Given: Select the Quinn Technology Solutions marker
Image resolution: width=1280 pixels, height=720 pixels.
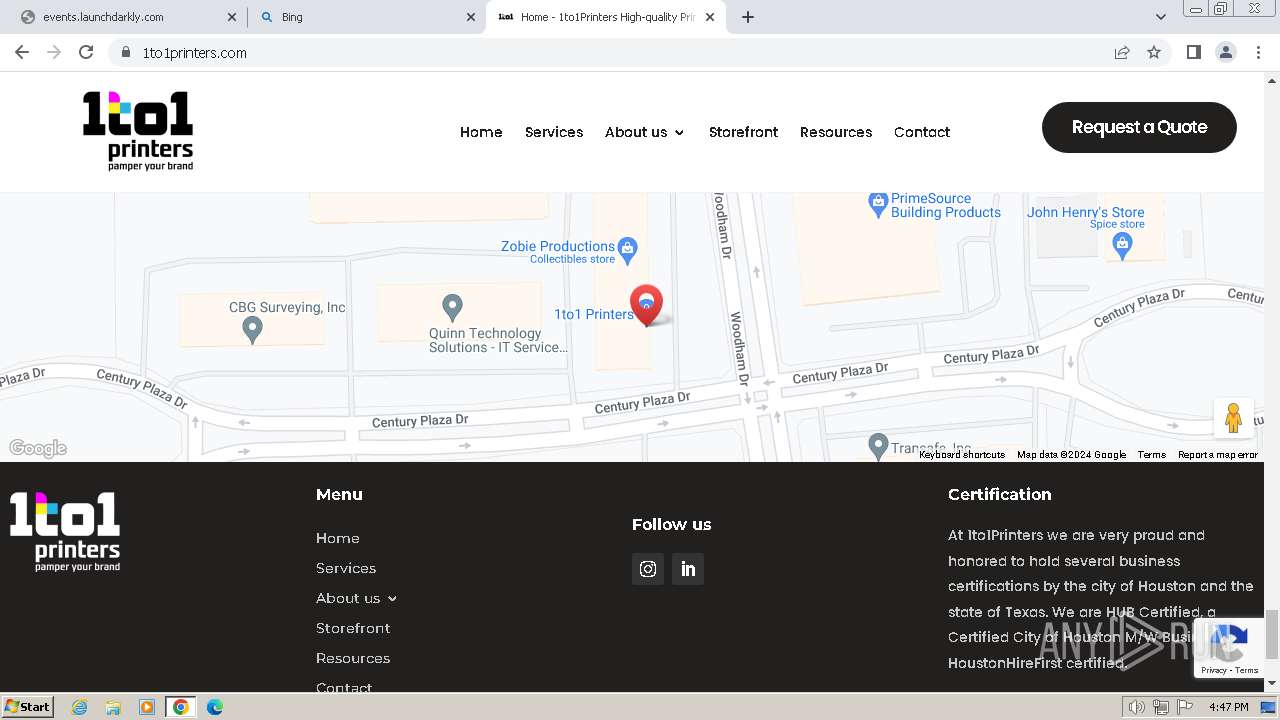Looking at the screenshot, I should tap(452, 307).
